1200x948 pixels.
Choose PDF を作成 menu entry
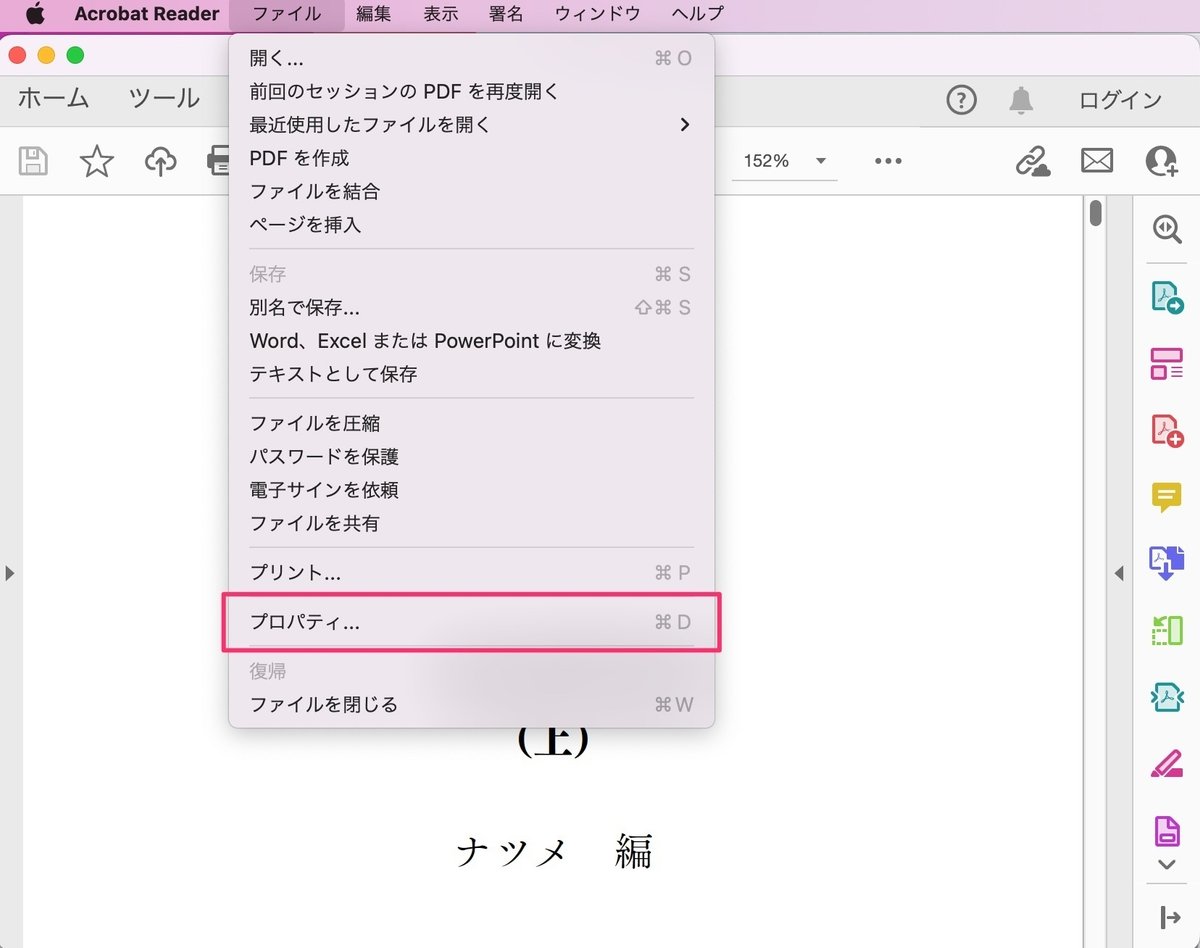471,158
